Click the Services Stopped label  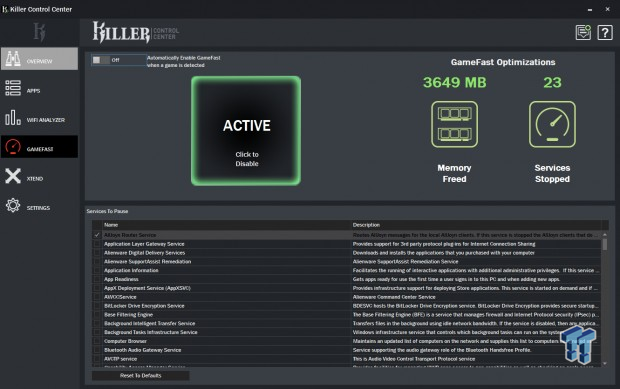tap(552, 174)
